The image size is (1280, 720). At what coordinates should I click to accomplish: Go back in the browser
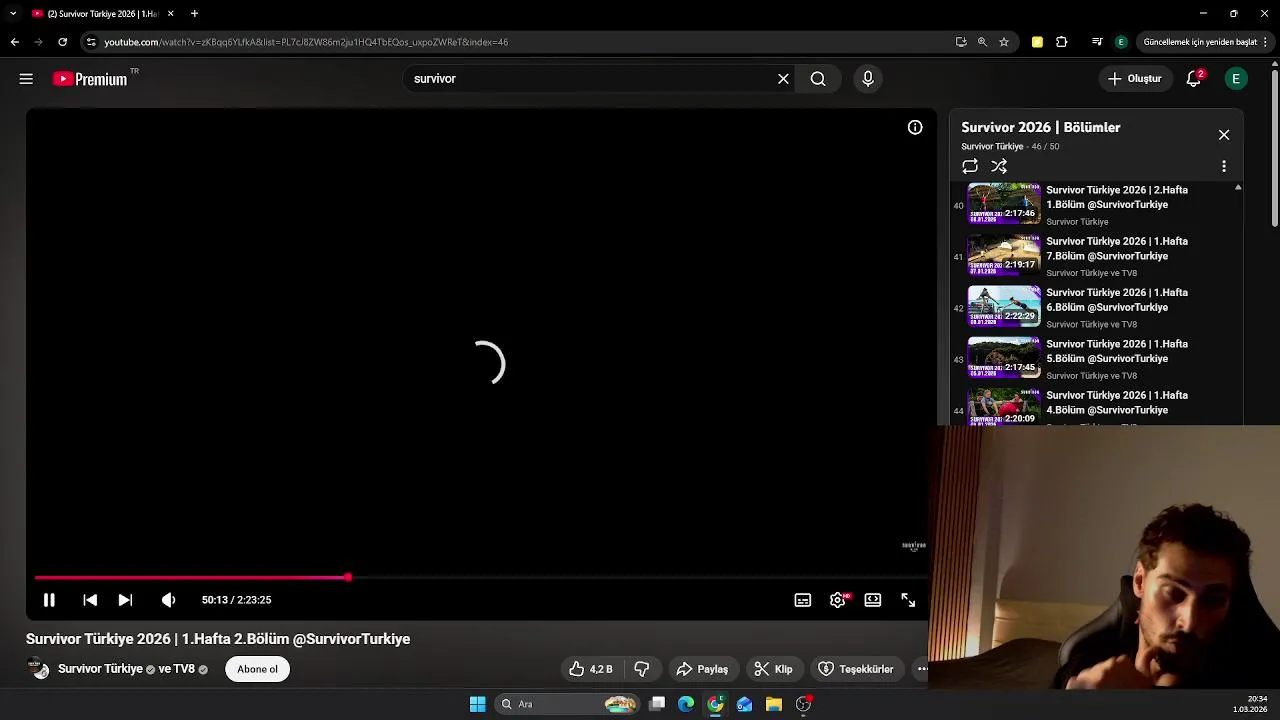click(x=14, y=42)
